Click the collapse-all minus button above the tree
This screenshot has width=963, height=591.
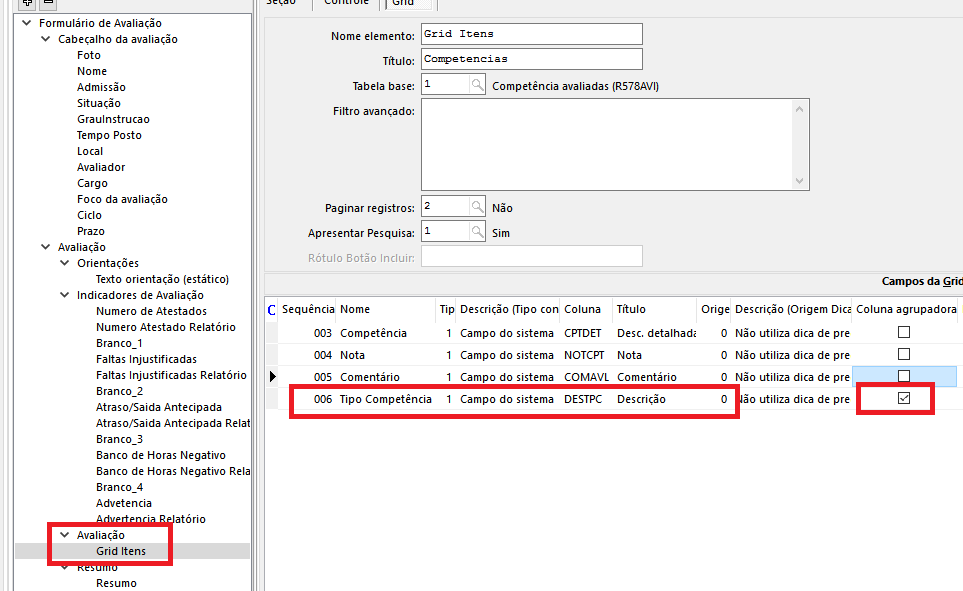[x=47, y=3]
